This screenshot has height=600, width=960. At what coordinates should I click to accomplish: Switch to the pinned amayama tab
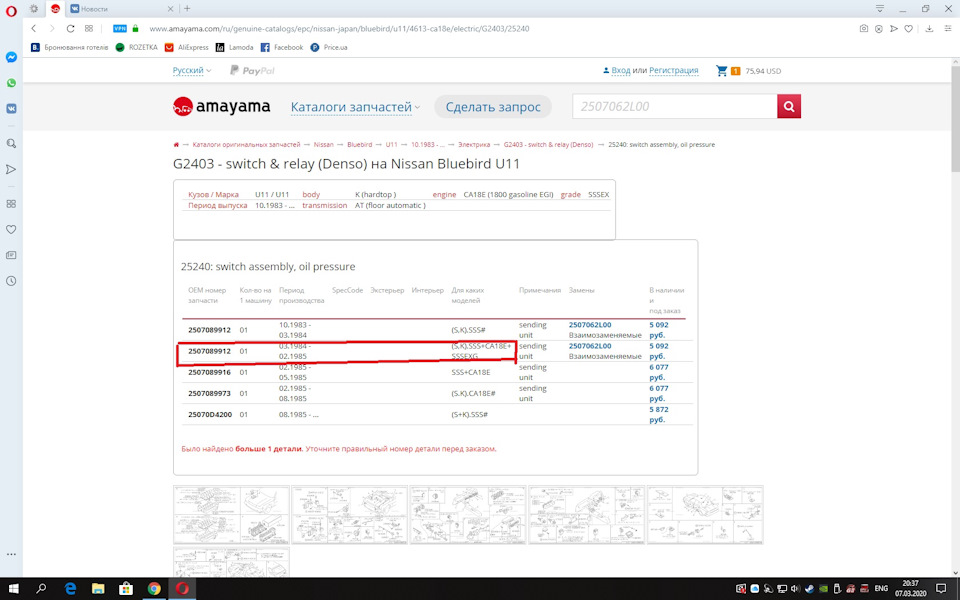click(55, 9)
